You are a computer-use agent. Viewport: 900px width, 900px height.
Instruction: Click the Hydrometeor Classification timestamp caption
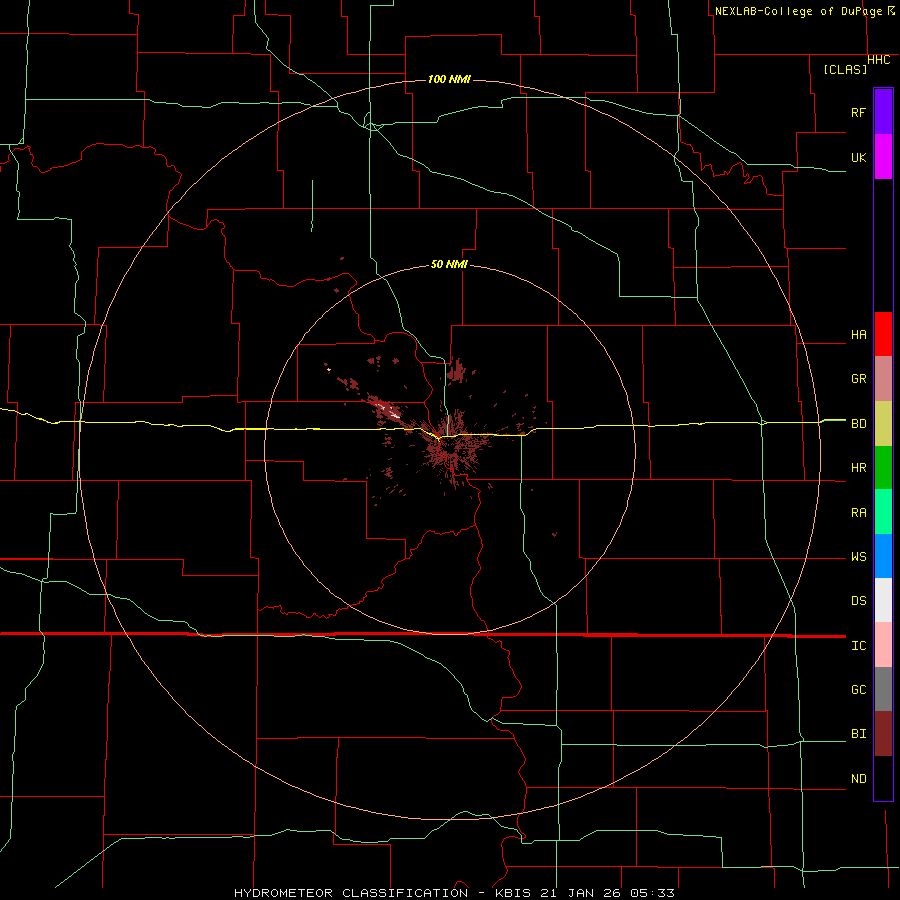pyautogui.click(x=454, y=893)
